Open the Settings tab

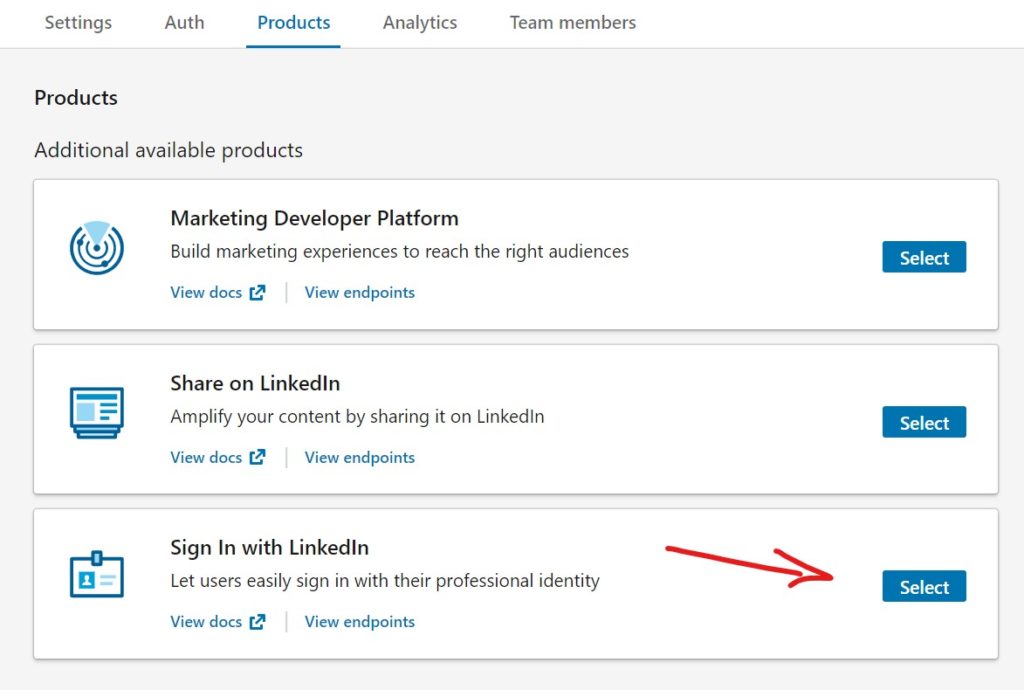(78, 23)
